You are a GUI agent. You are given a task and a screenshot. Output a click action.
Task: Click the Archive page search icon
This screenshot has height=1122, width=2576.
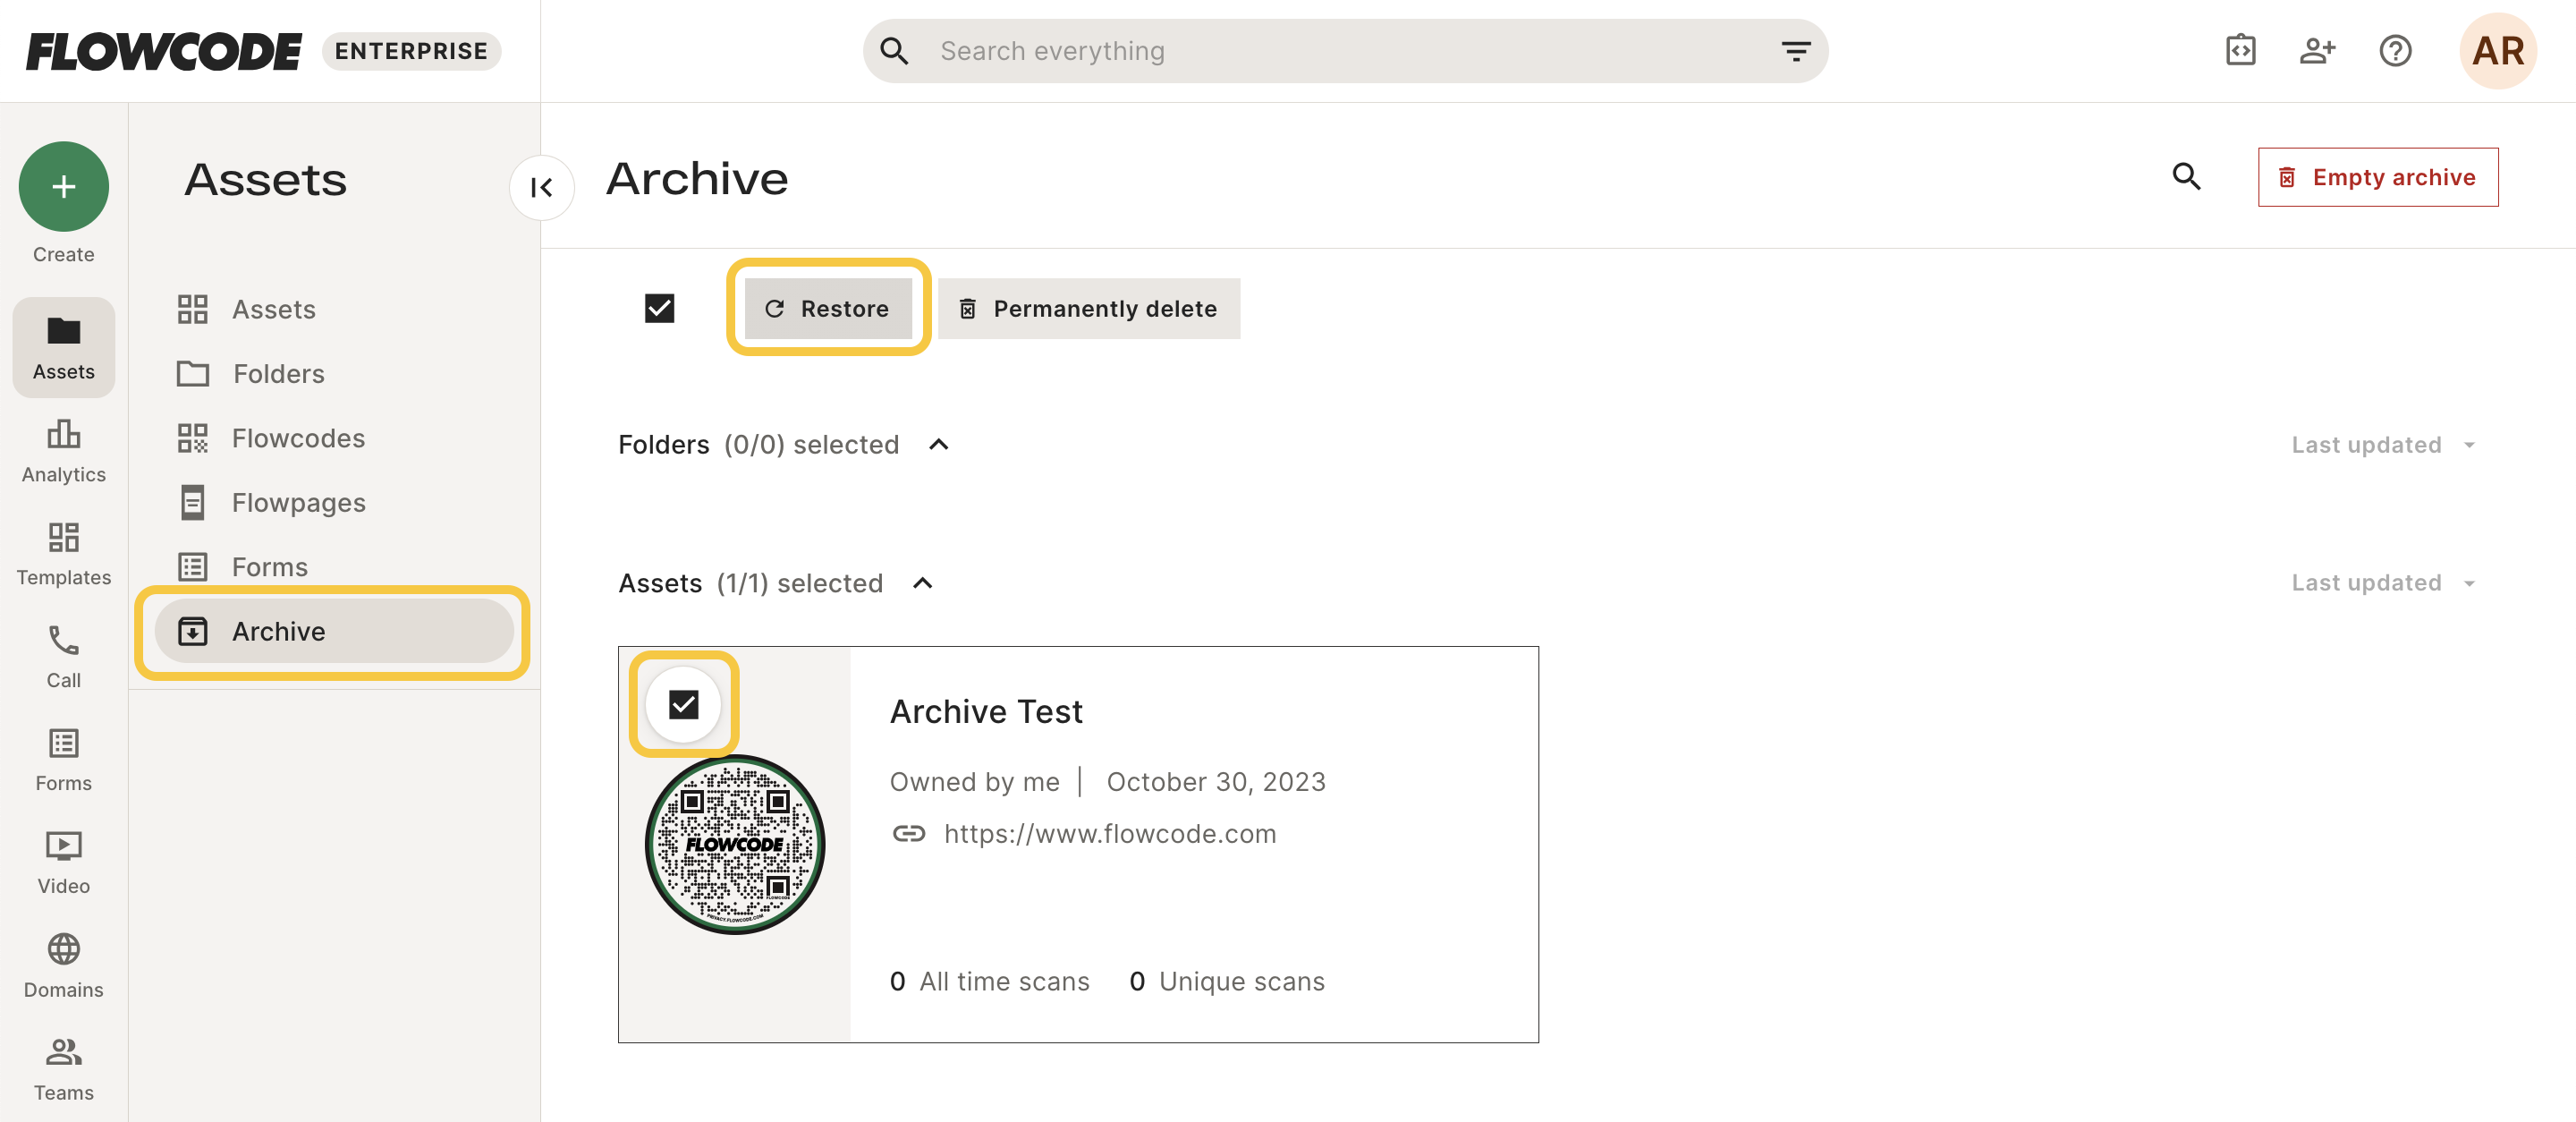pos(2186,177)
